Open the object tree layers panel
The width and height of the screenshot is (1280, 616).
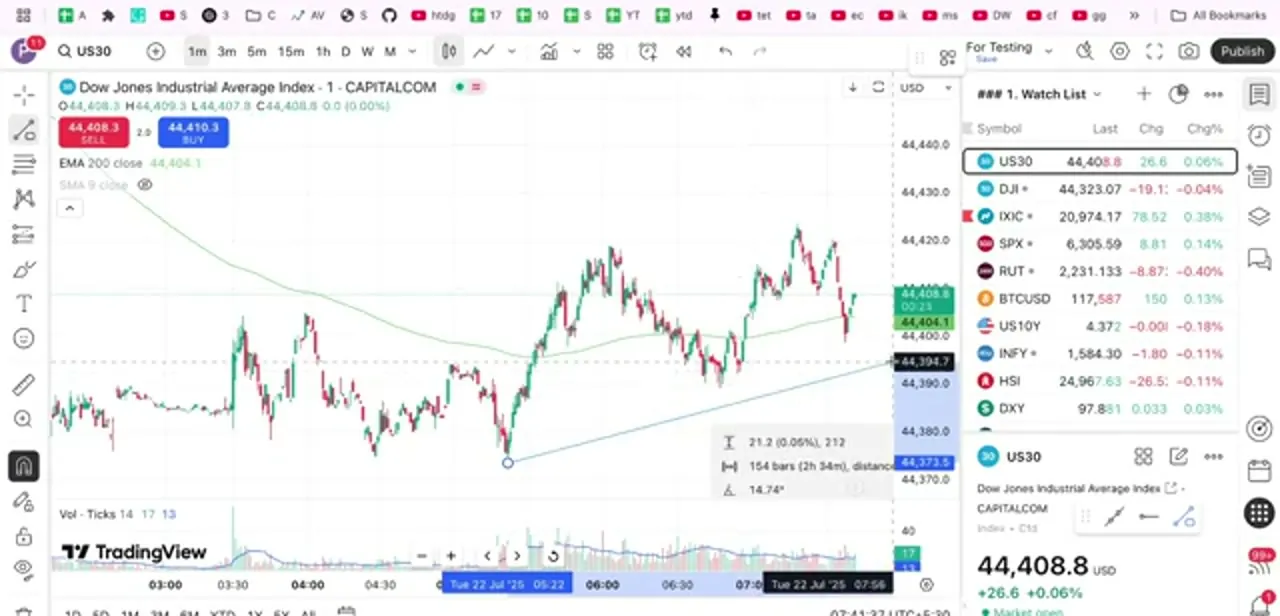click(1259, 217)
